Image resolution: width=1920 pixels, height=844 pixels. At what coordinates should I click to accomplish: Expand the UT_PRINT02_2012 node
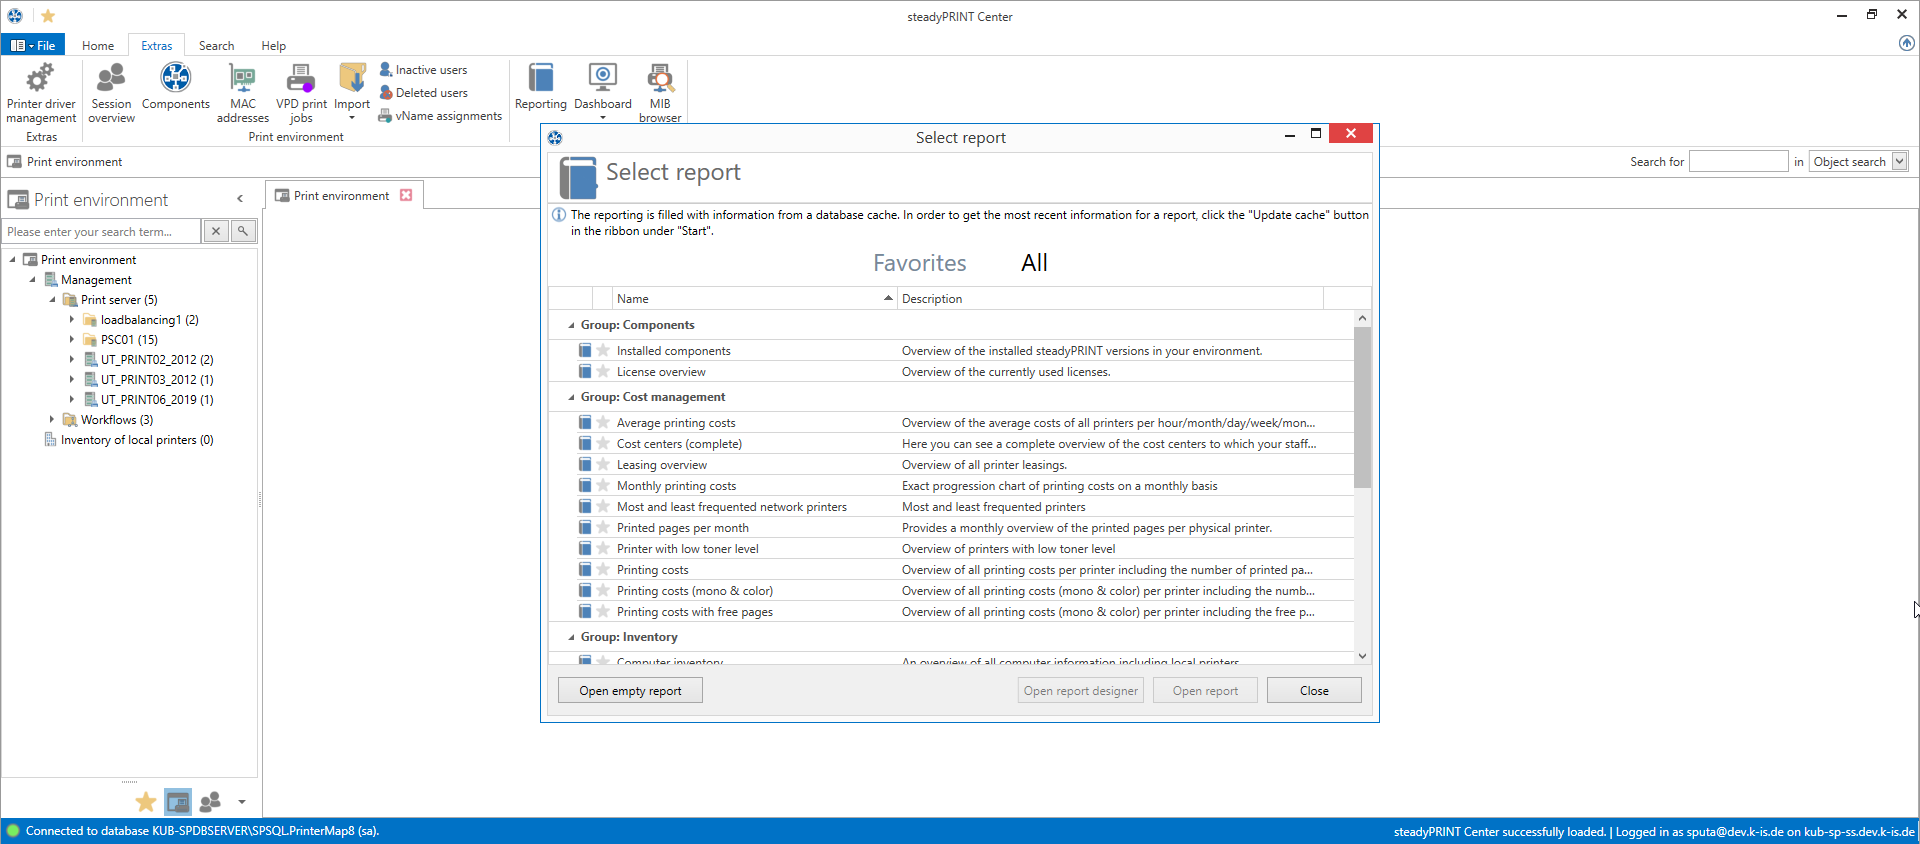tap(72, 359)
